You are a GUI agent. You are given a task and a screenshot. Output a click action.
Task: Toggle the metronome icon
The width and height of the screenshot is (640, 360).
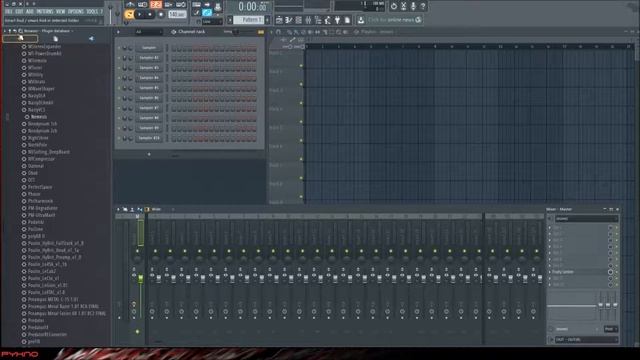130,4
